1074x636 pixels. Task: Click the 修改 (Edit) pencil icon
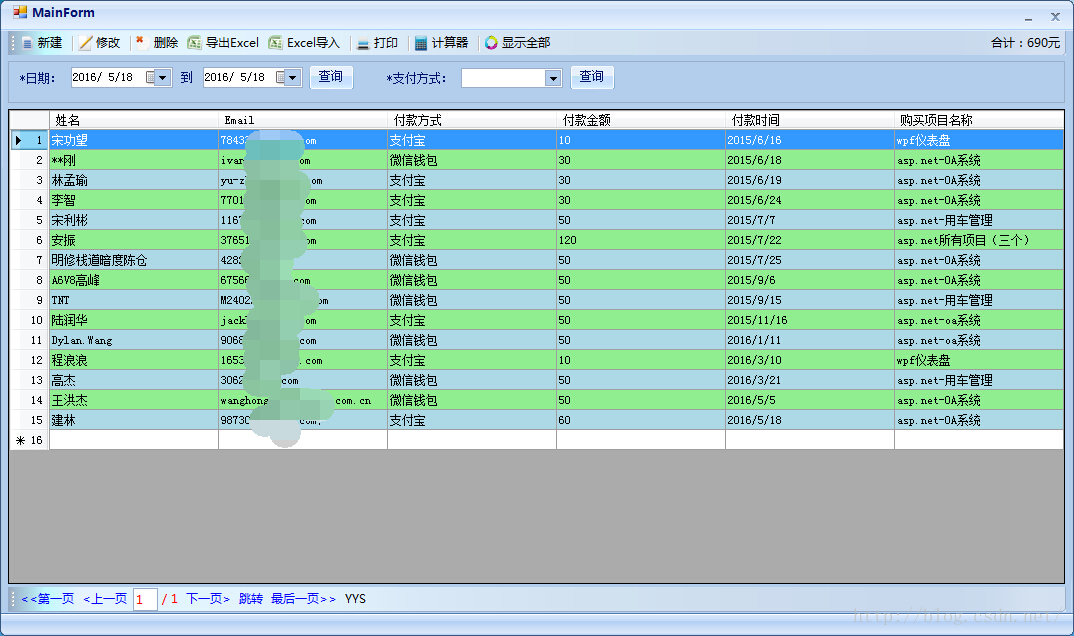[x=85, y=43]
